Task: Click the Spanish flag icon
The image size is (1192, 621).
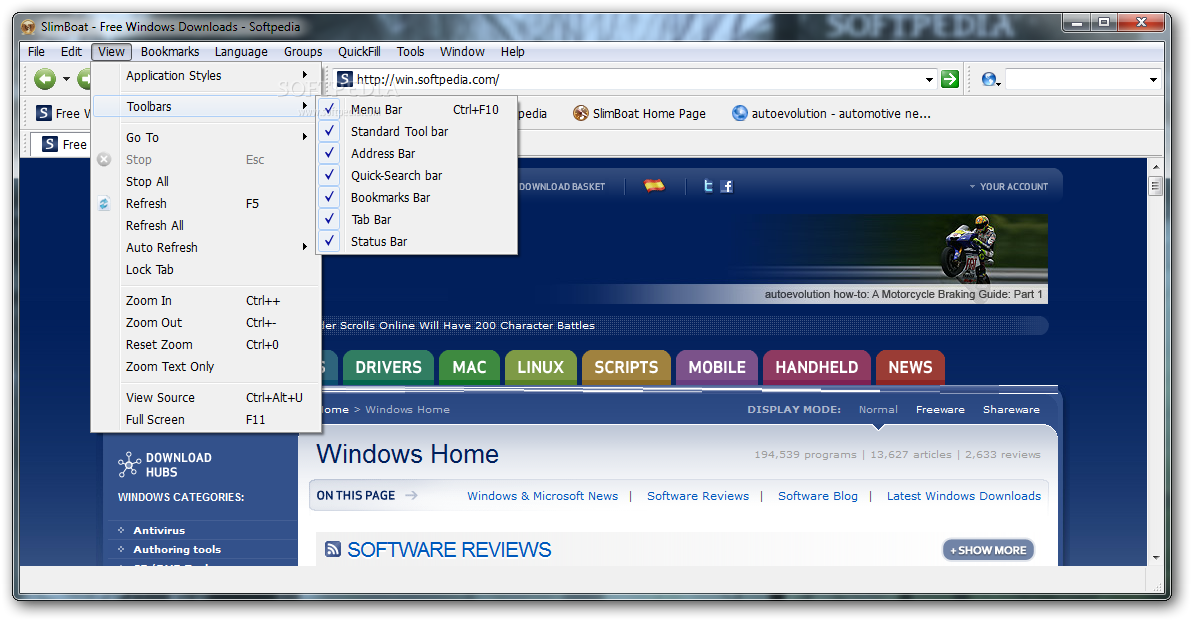Action: click(x=654, y=185)
